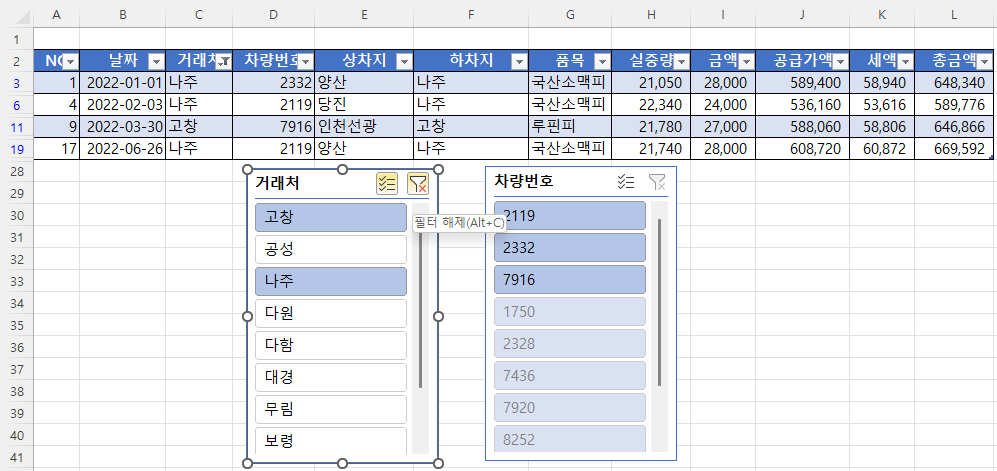Toggle multi-select in 차량번호 slicer

click(626, 182)
